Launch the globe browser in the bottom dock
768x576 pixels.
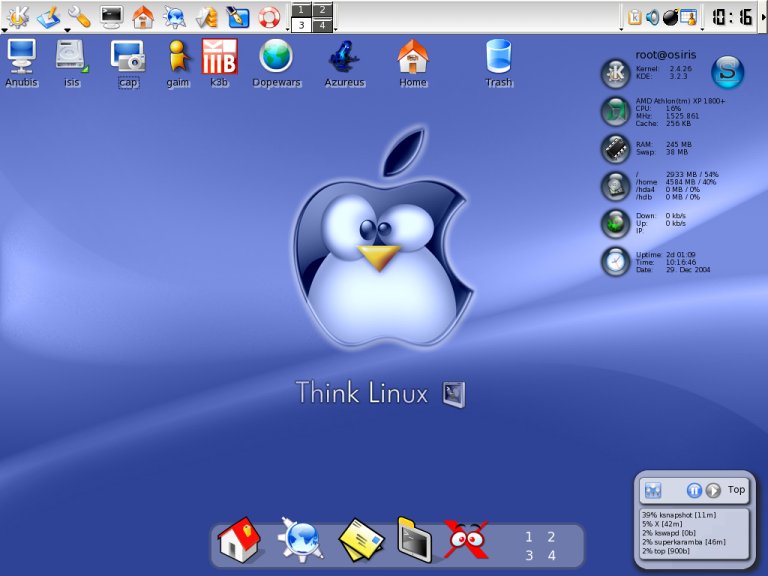click(x=301, y=539)
